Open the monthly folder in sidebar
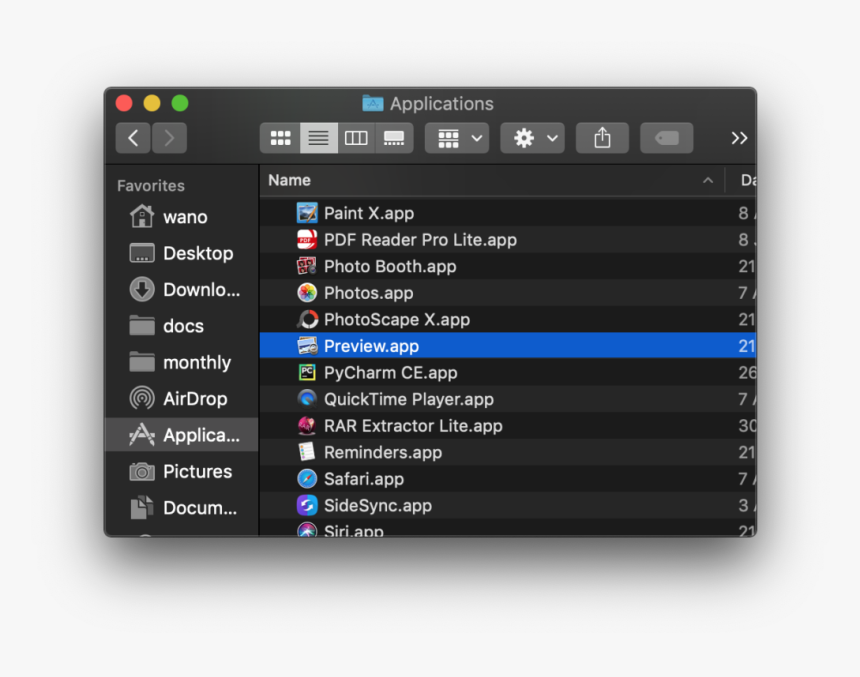 [x=181, y=362]
